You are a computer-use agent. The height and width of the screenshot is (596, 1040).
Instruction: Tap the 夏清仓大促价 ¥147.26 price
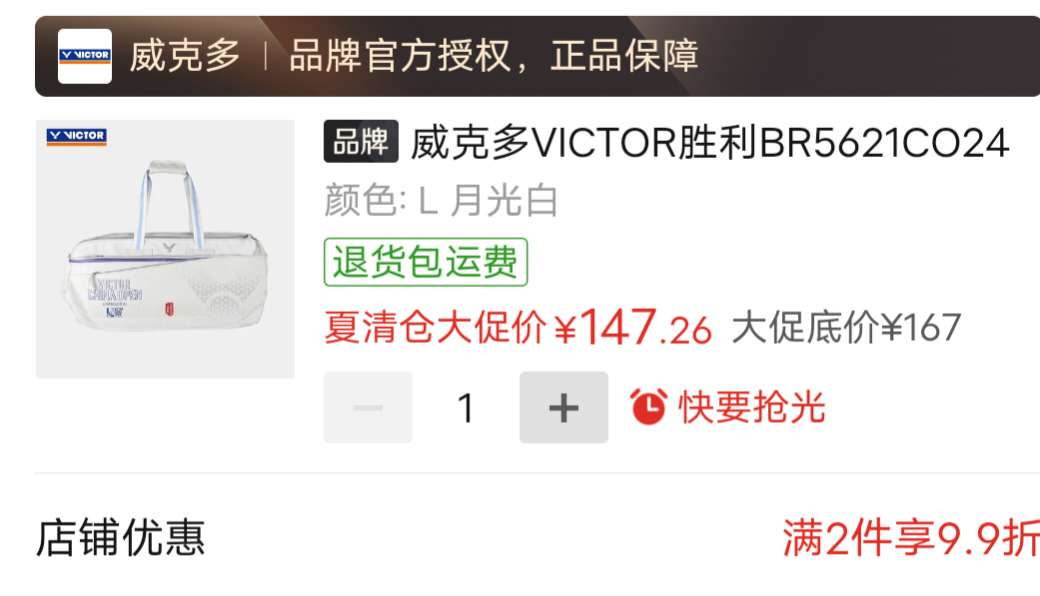pos(518,327)
